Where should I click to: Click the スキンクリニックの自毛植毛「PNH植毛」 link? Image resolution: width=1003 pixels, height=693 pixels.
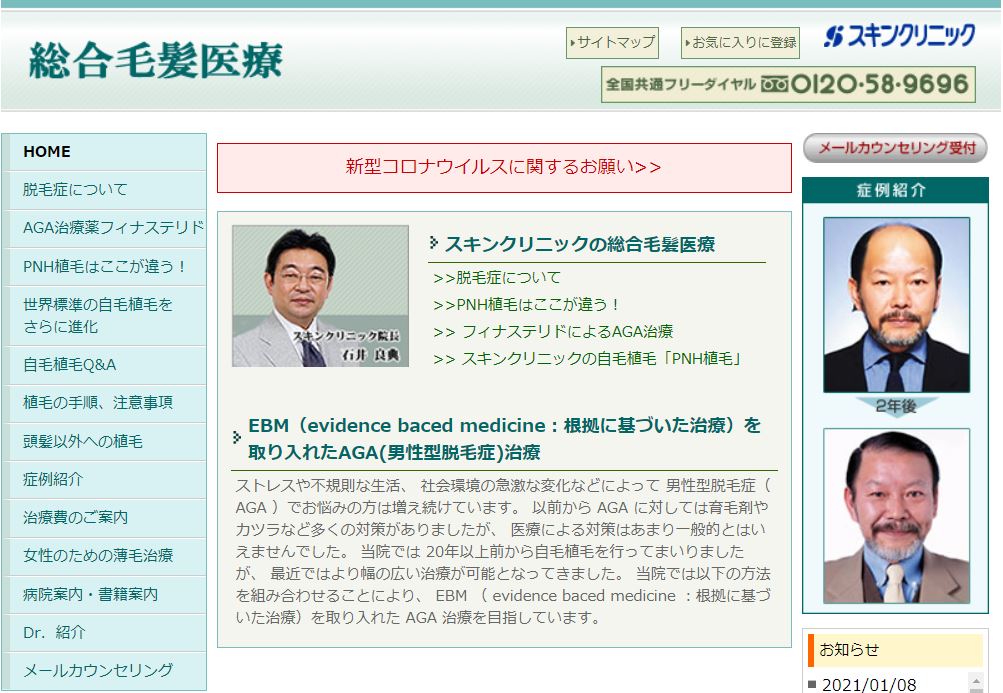tap(588, 359)
